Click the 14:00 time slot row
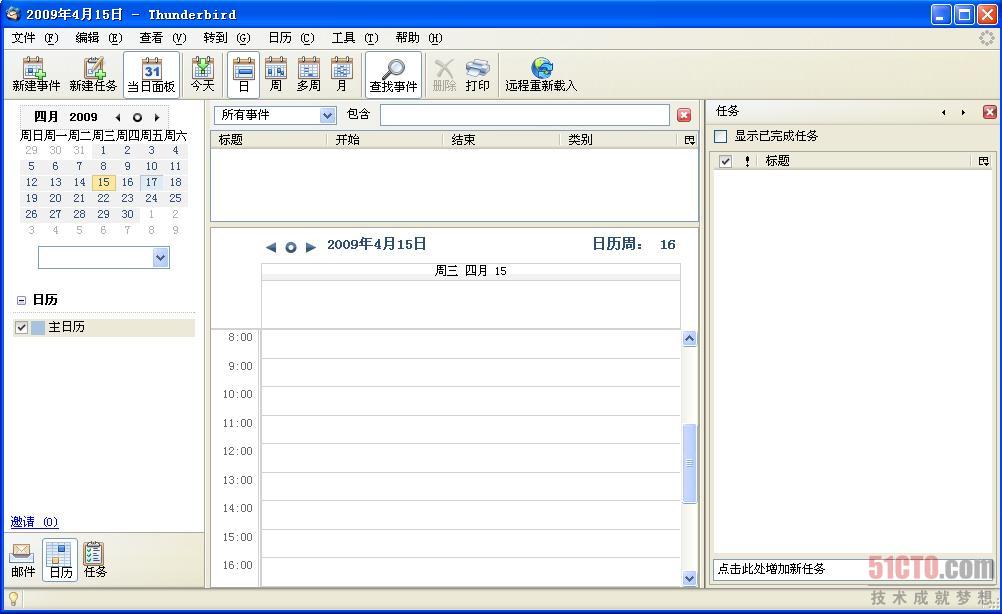Image resolution: width=1002 pixels, height=614 pixels. [x=470, y=516]
